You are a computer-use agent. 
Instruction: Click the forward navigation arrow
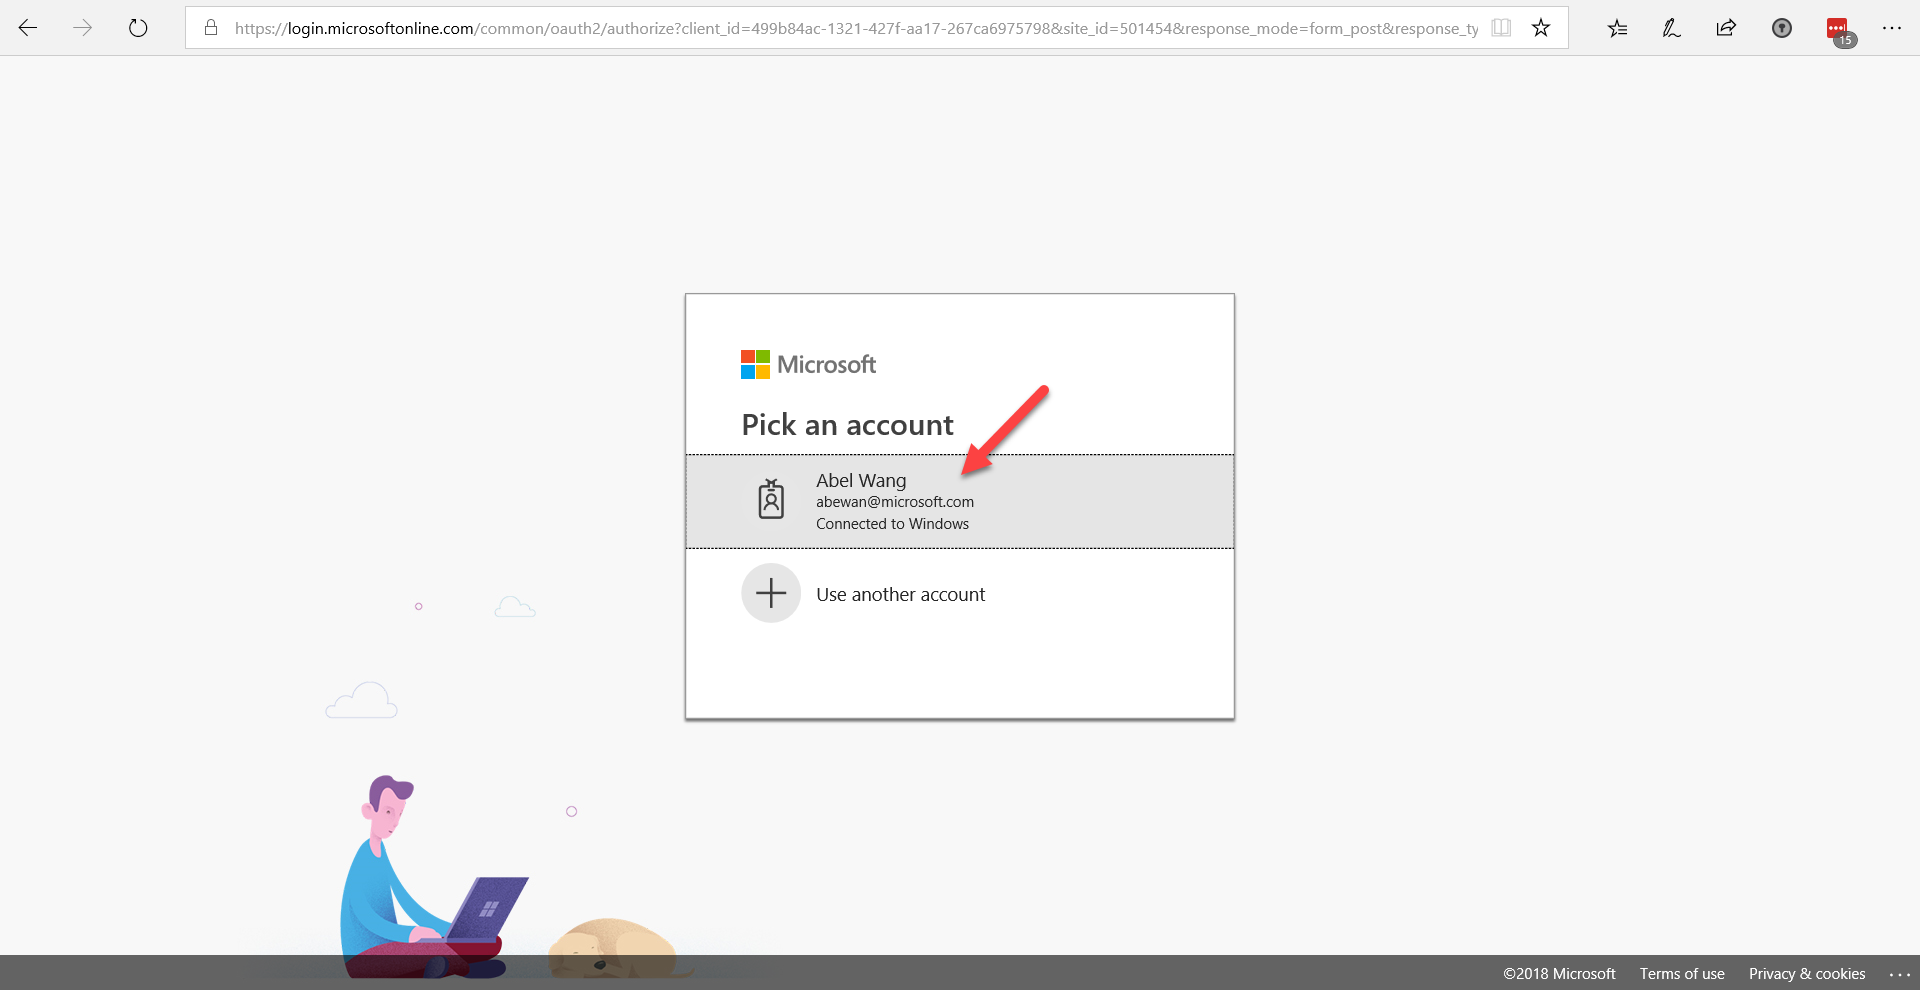pyautogui.click(x=83, y=28)
